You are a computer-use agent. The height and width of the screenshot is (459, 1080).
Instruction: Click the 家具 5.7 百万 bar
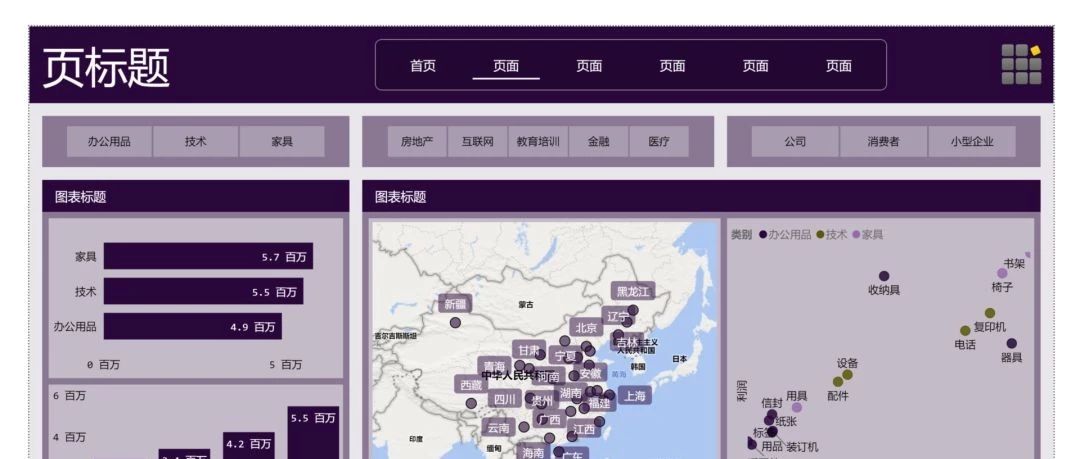tap(208, 256)
